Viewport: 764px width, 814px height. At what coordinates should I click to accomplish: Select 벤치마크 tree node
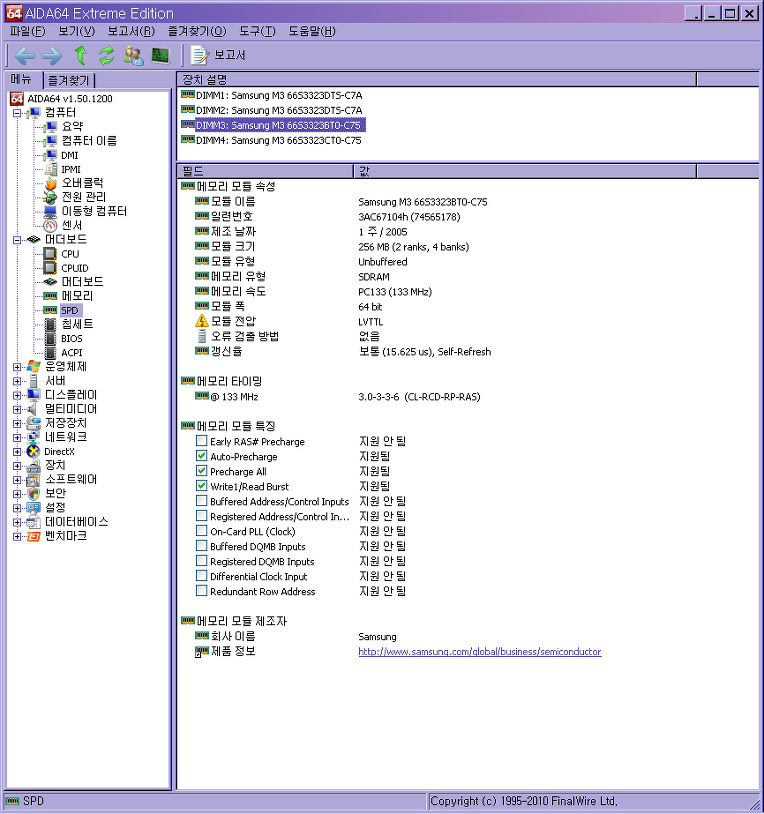click(x=66, y=536)
